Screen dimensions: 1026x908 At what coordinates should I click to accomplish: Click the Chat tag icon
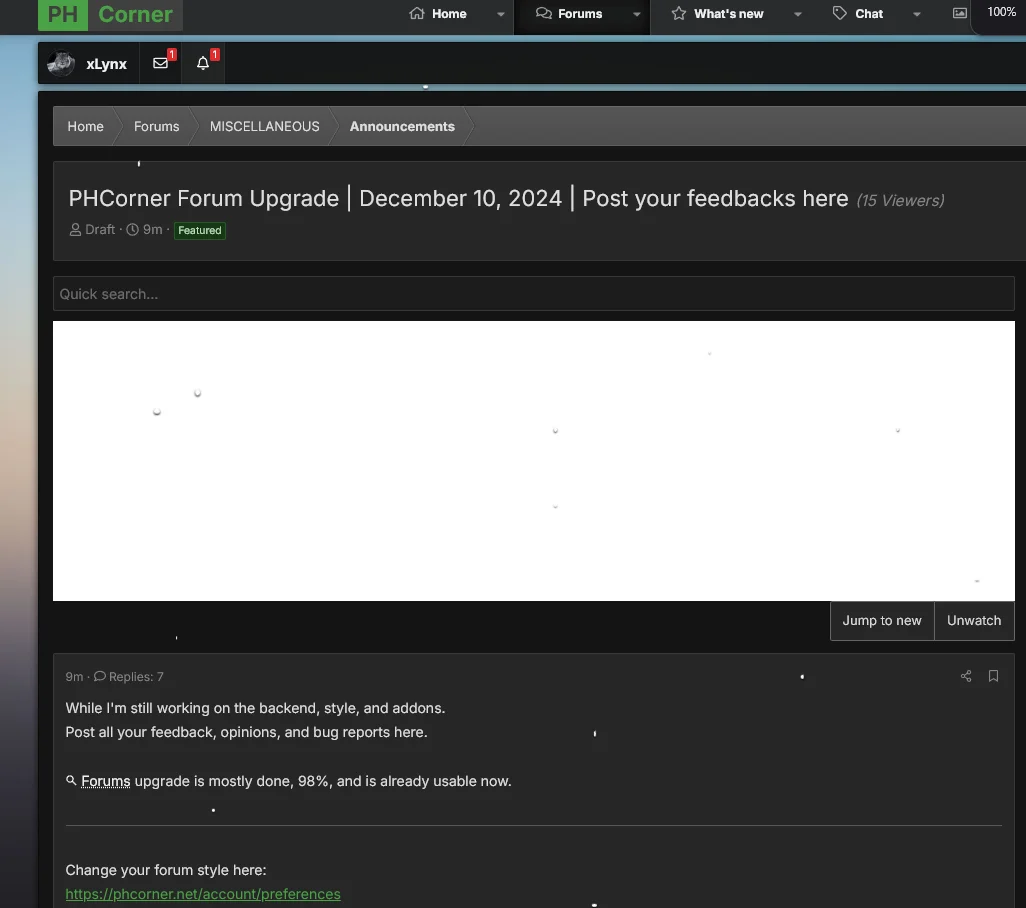pos(840,13)
